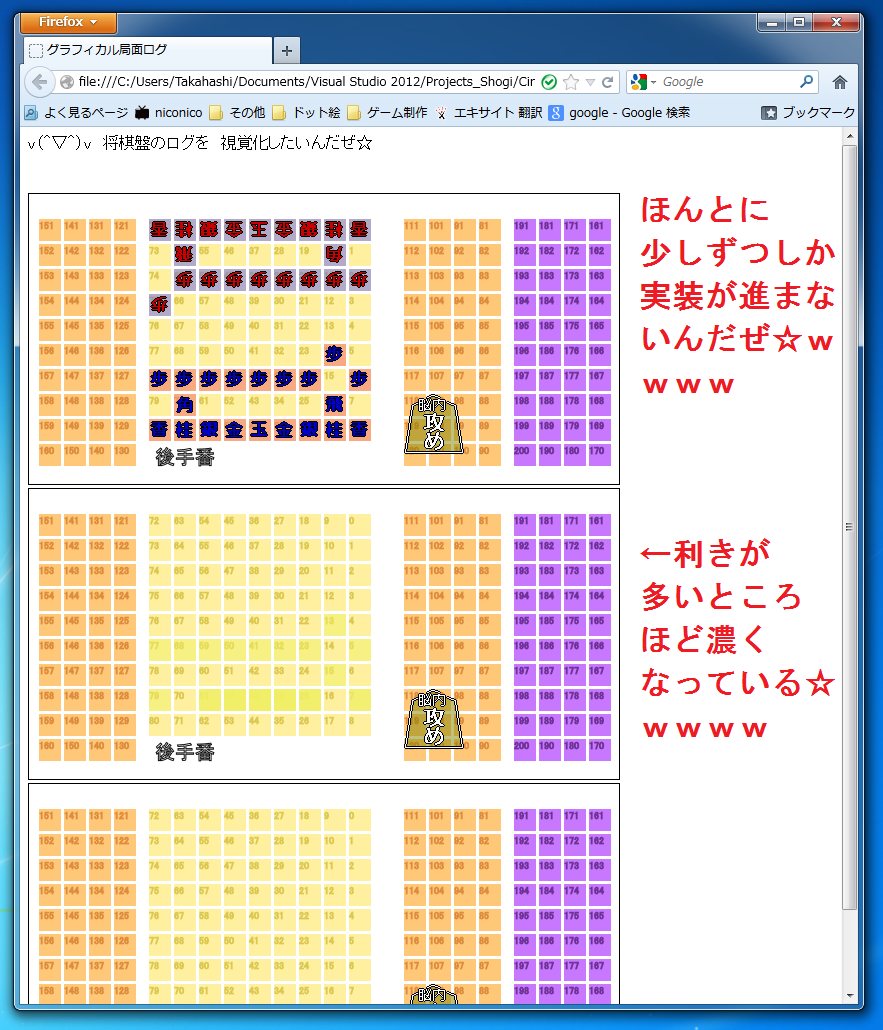Click purple cell 170 on the second board
883x1030 pixels.
(x=600, y=750)
